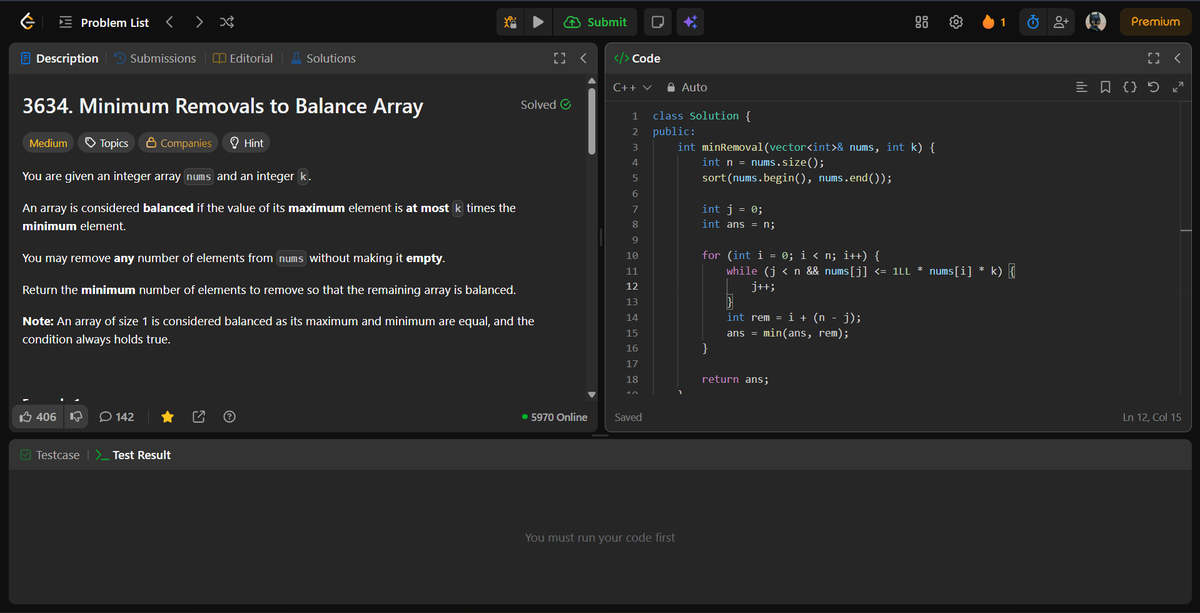This screenshot has height=613, width=1200.
Task: Switch to the Test Result tab
Action: 133,455
